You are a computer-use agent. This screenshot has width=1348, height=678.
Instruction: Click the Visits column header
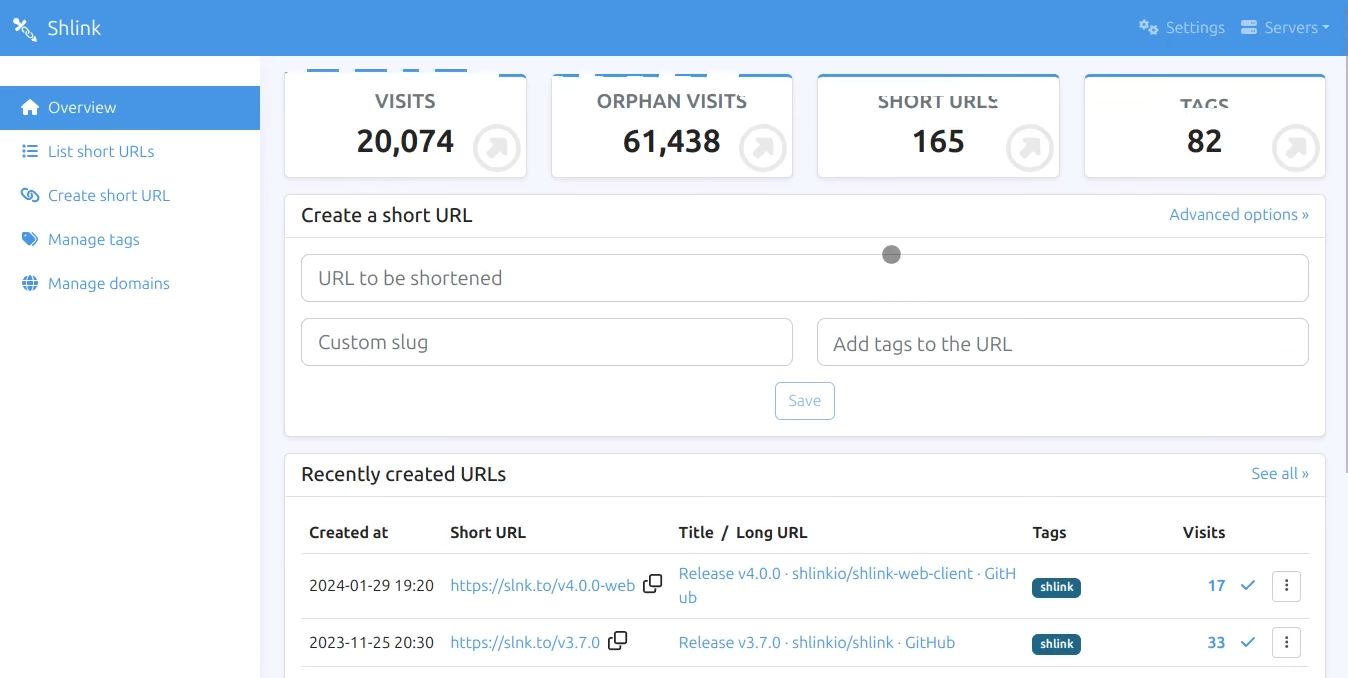(x=1204, y=533)
